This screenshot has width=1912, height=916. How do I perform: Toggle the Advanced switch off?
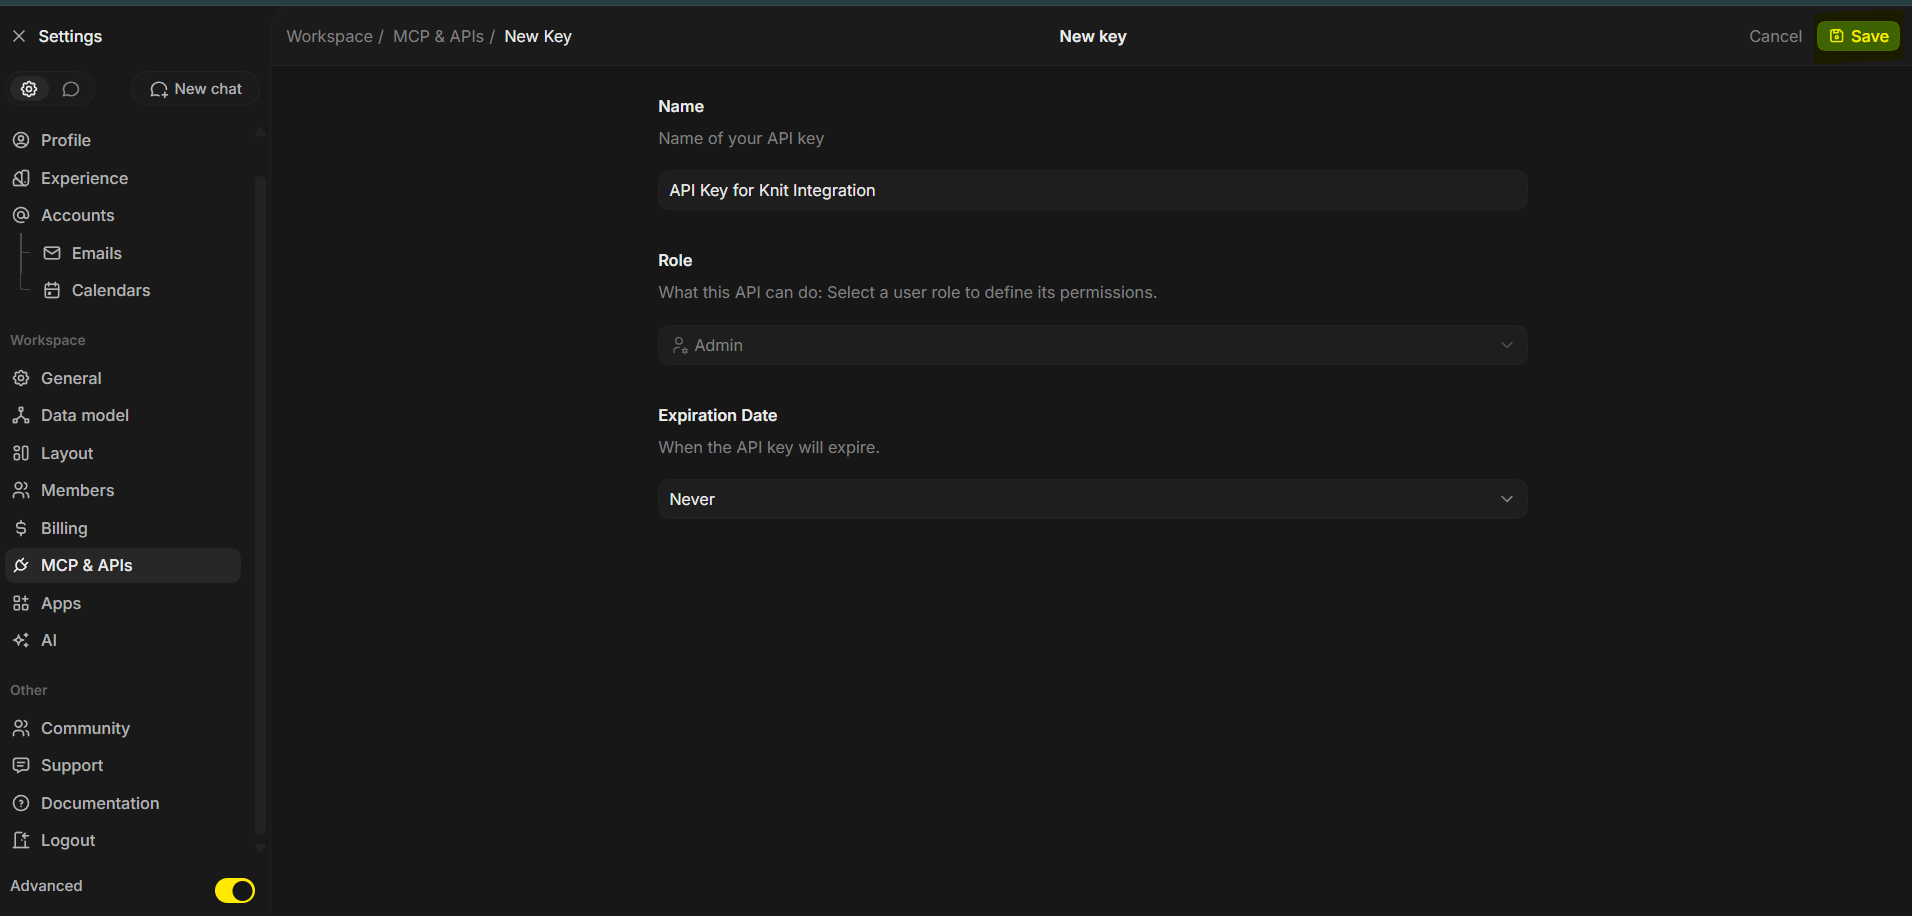[x=235, y=890]
